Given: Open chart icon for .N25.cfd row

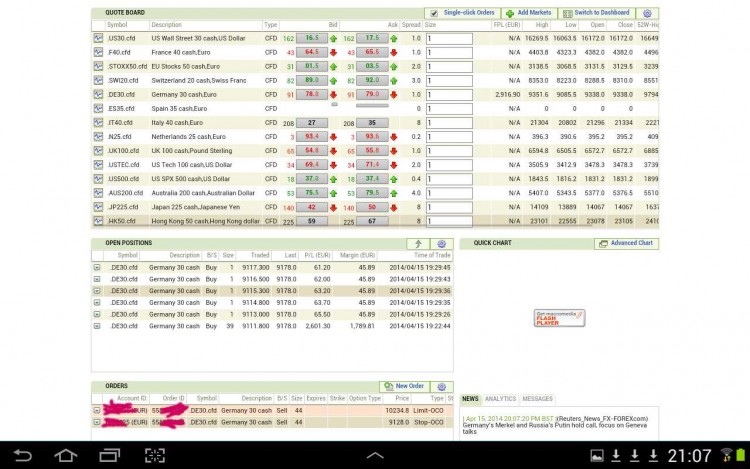Looking at the screenshot, I should pyautogui.click(x=98, y=137).
